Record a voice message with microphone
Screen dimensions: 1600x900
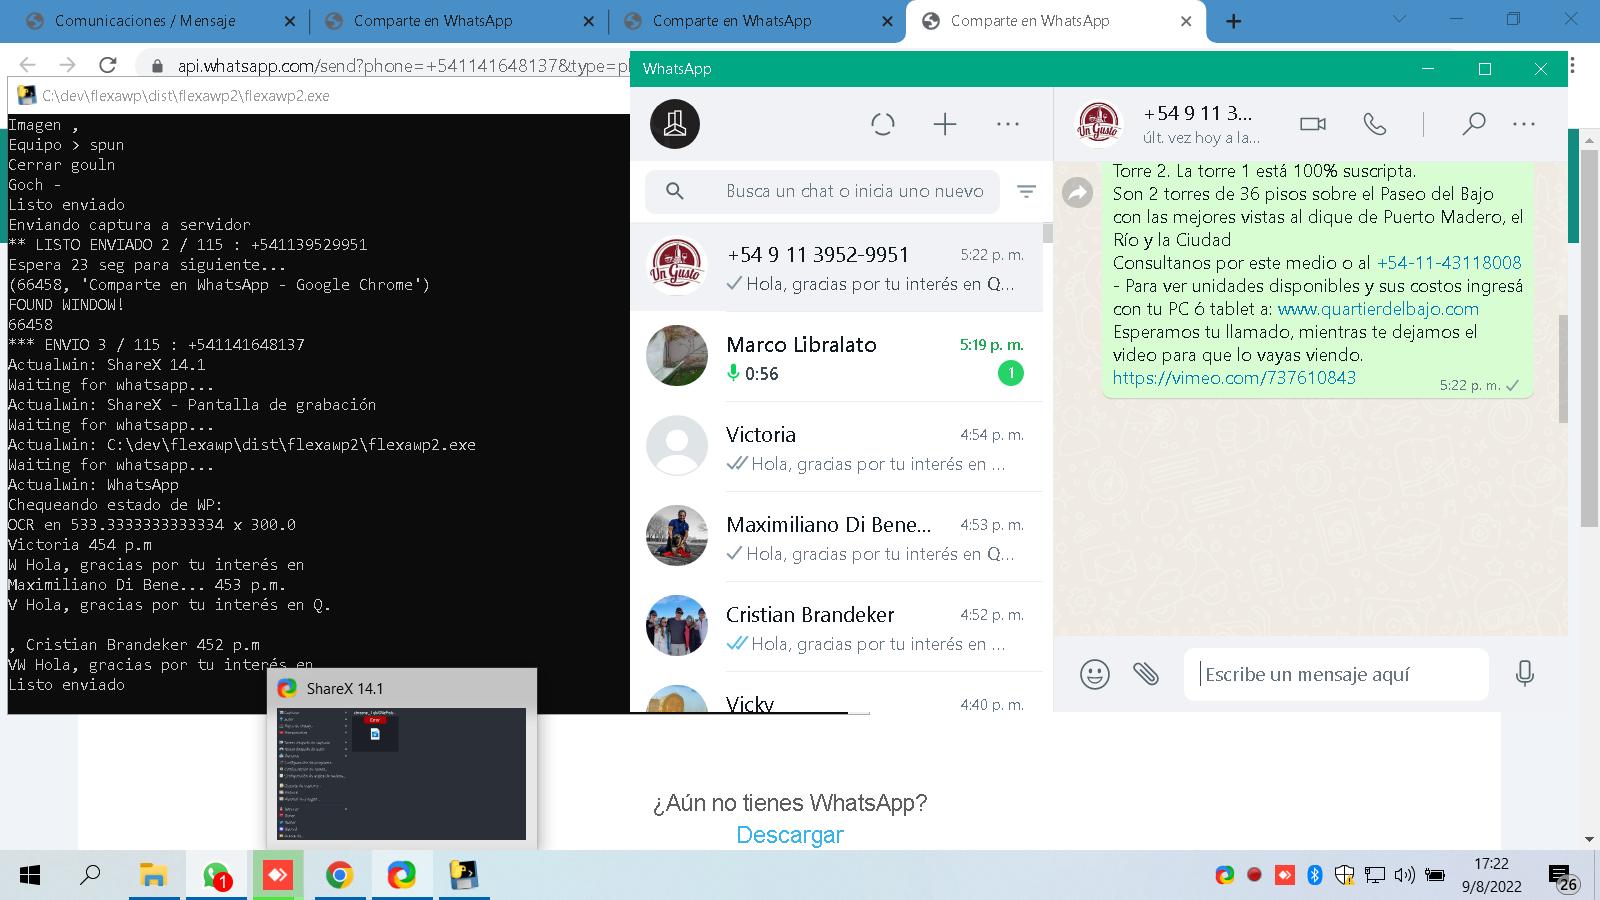pos(1525,673)
